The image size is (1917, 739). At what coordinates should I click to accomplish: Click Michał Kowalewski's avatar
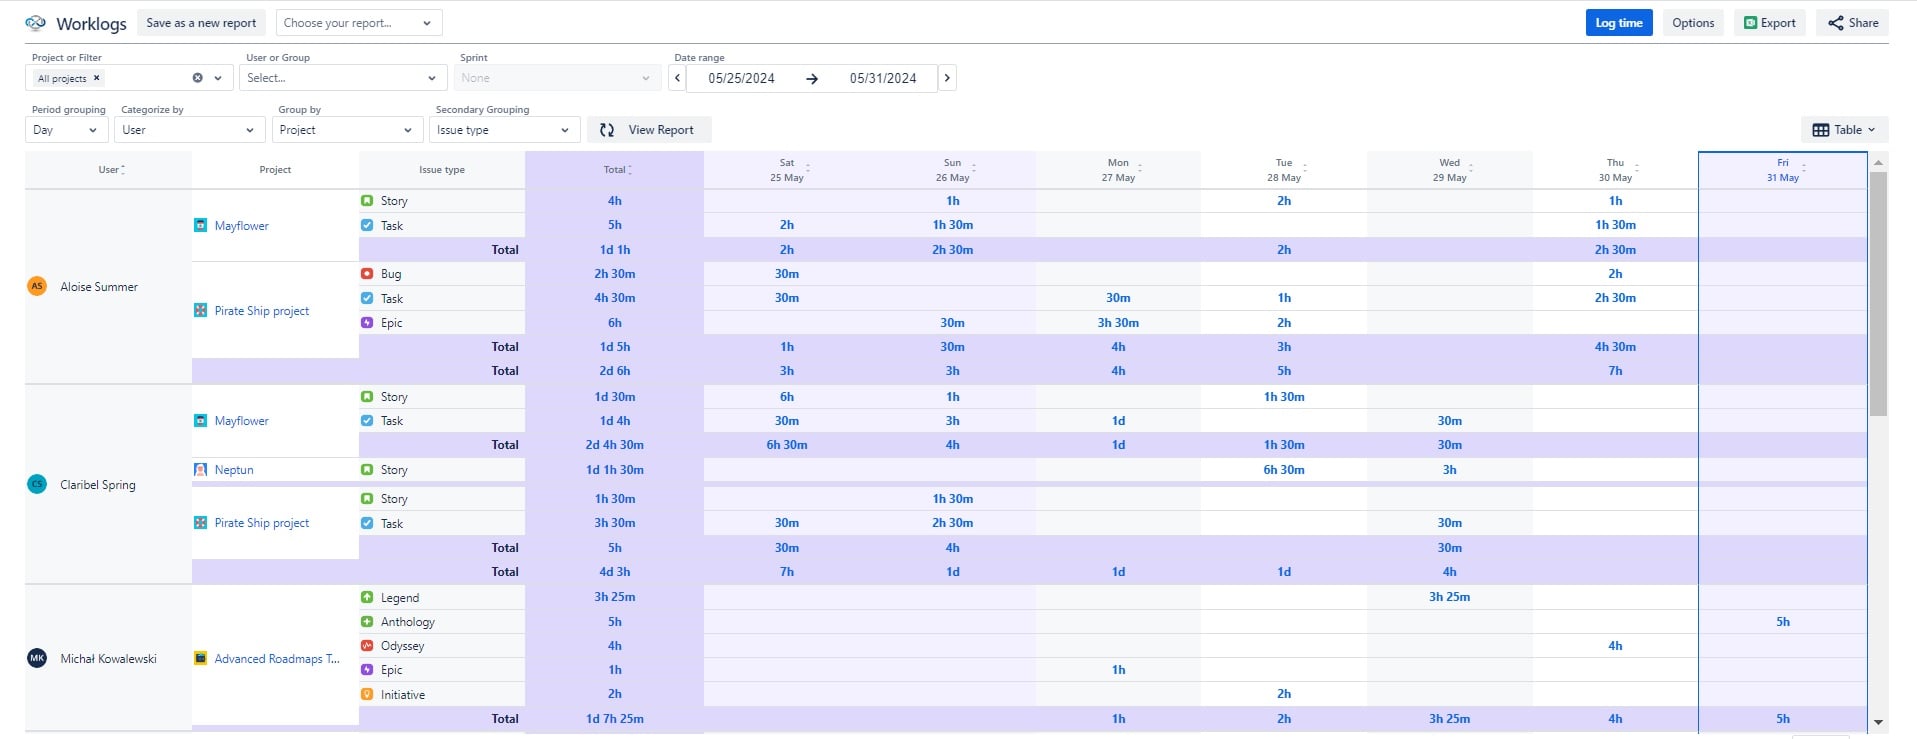click(37, 658)
